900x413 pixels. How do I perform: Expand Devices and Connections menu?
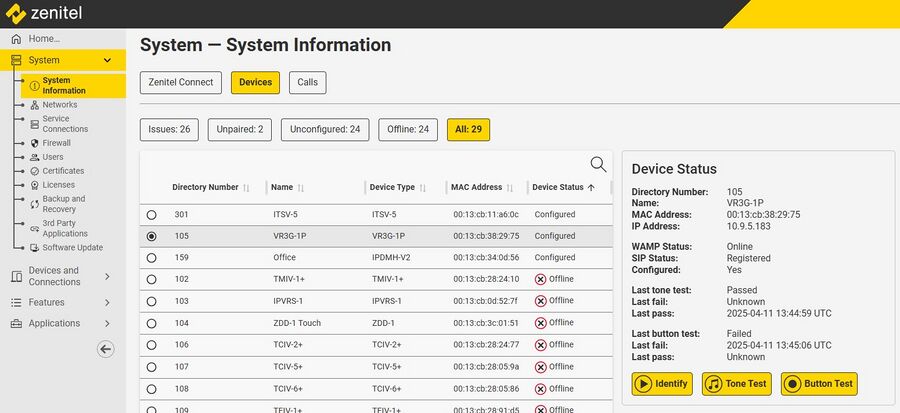pyautogui.click(x=62, y=276)
